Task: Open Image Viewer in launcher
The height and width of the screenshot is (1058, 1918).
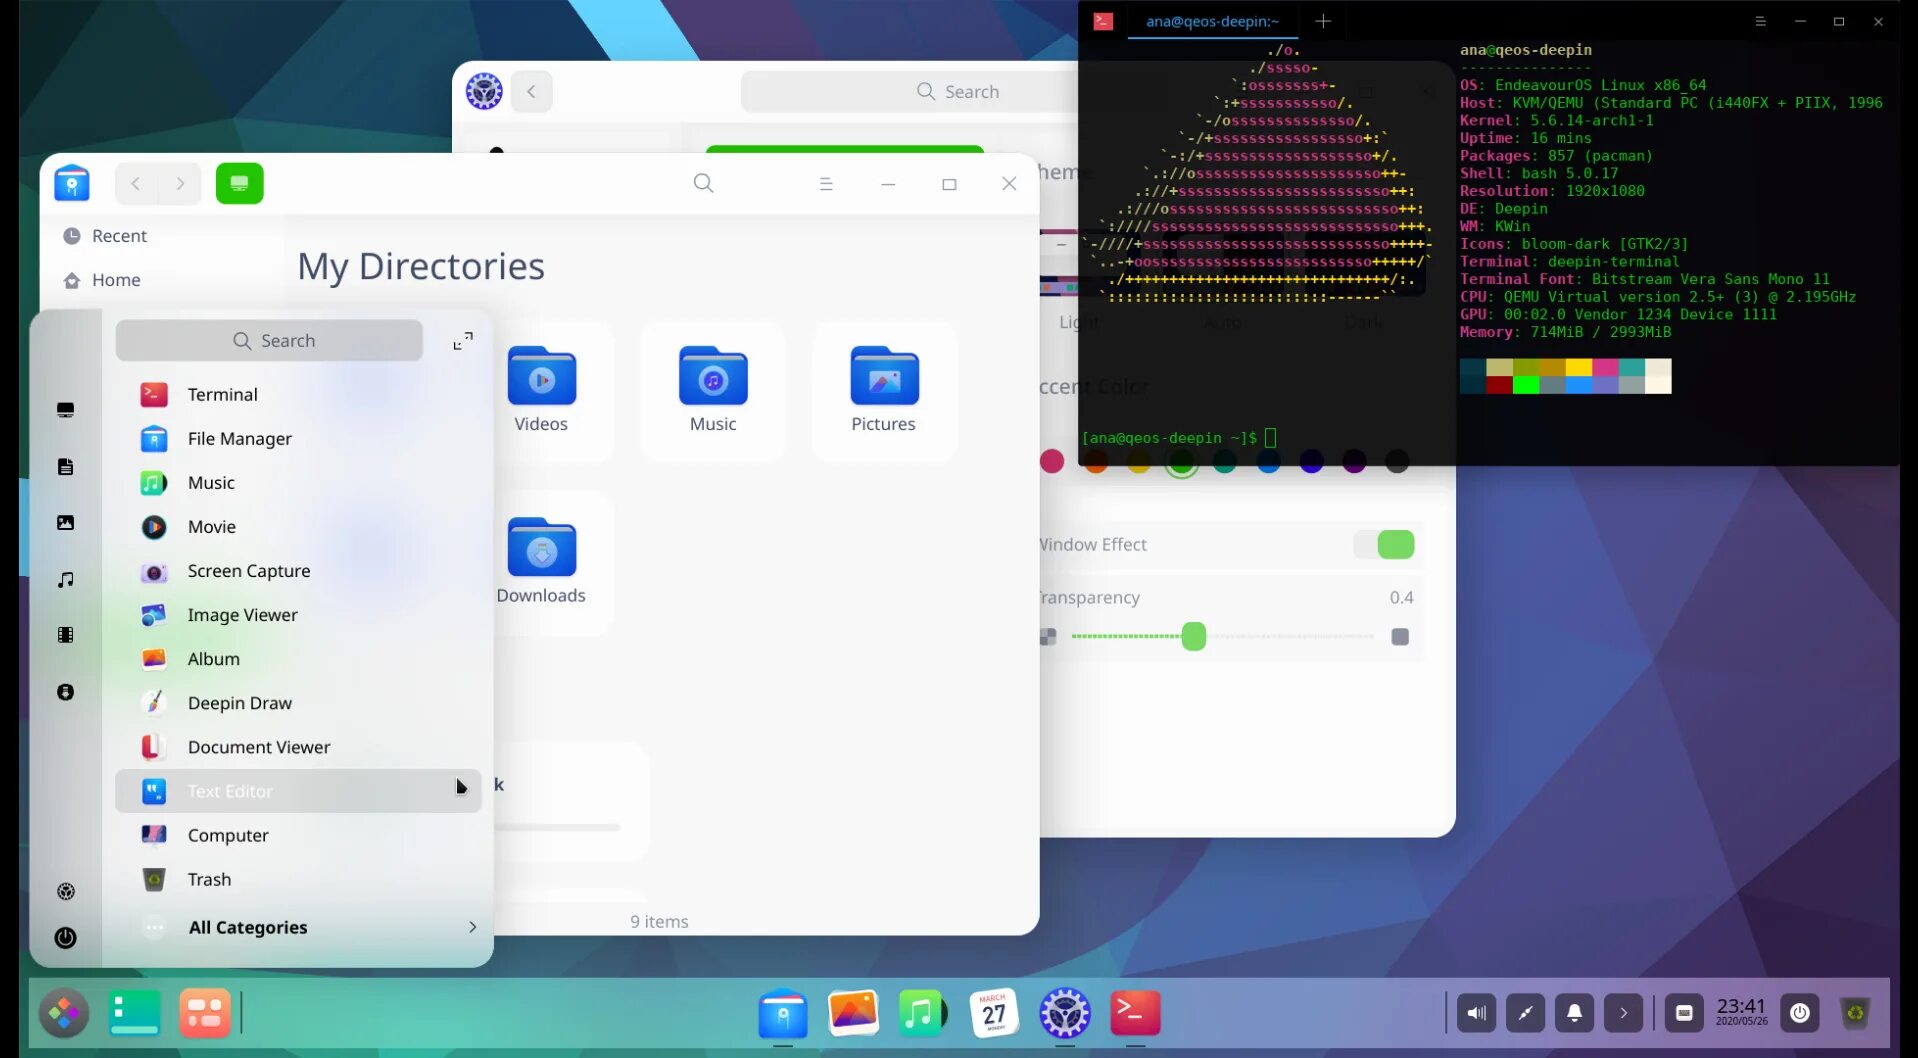Action: point(298,614)
